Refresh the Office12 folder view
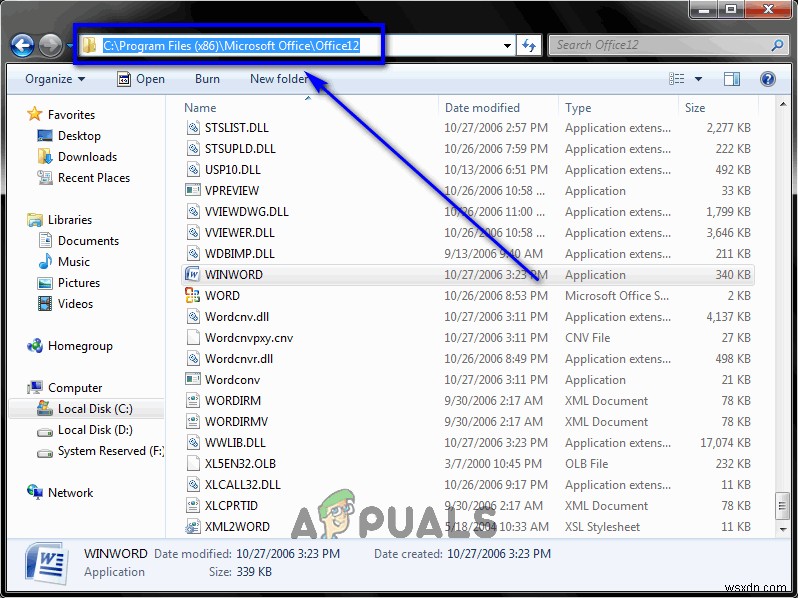This screenshot has width=798, height=598. pos(529,46)
